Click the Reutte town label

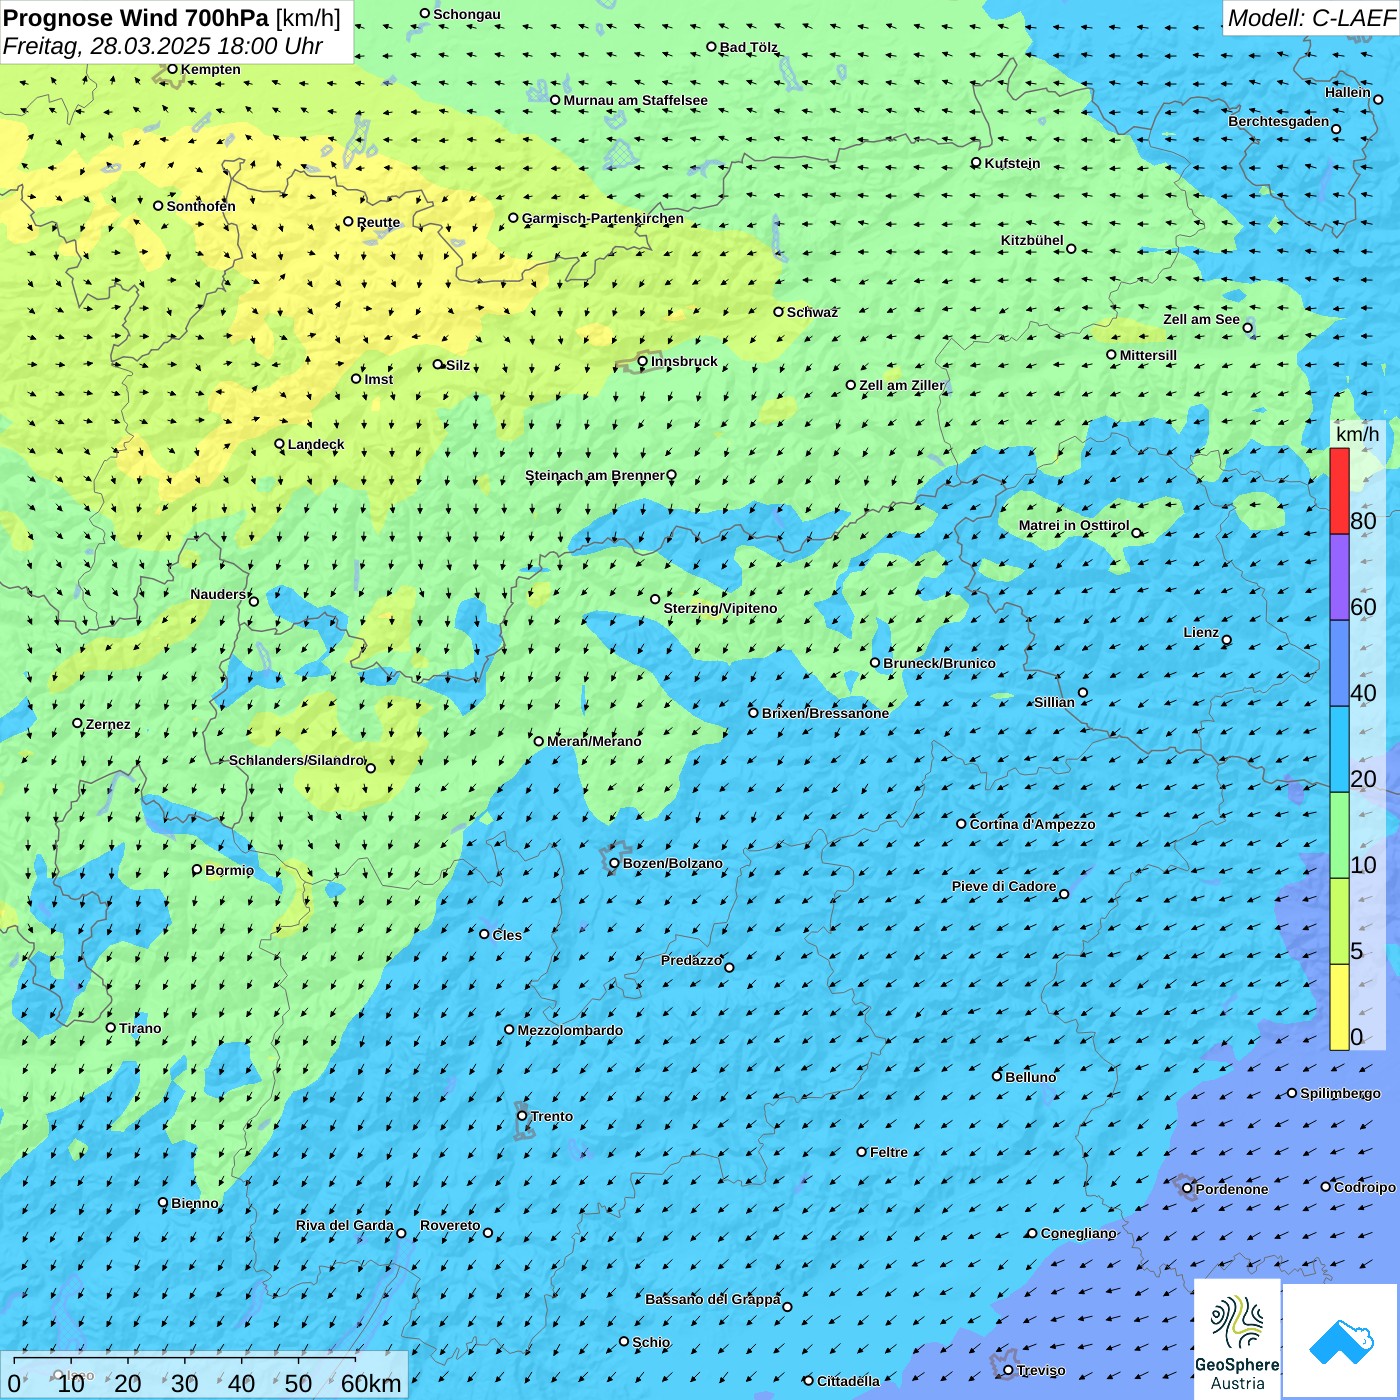click(378, 222)
